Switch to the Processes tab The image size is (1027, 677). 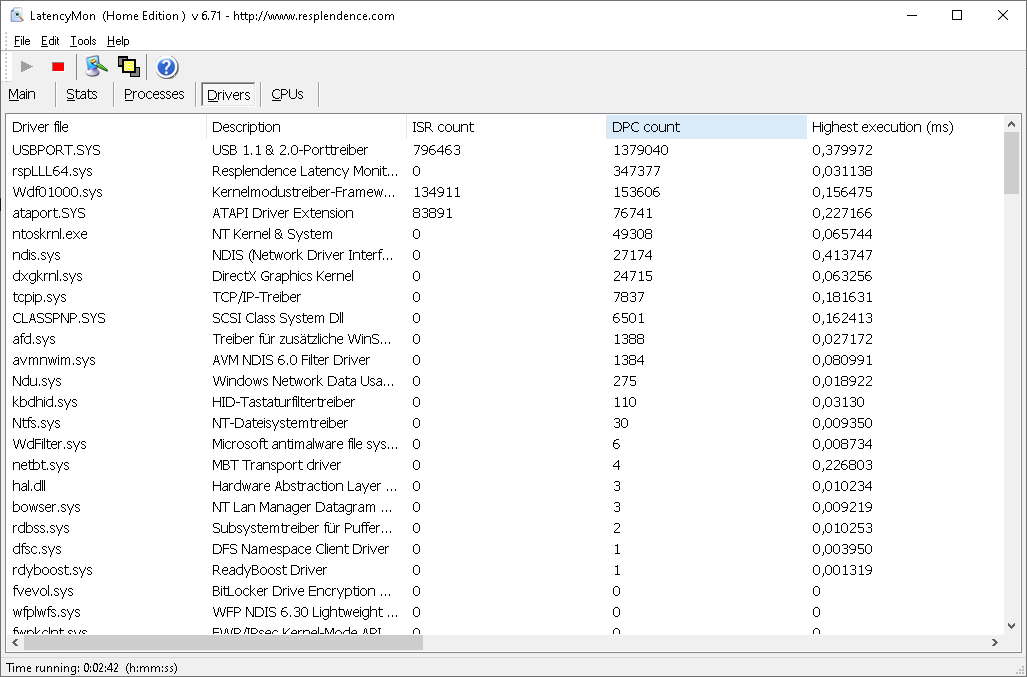pyautogui.click(x=154, y=94)
